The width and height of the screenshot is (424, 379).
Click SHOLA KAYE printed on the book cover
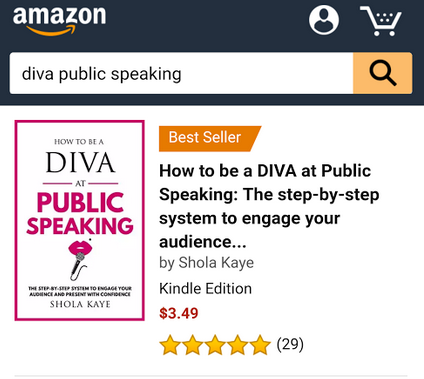coord(80,304)
